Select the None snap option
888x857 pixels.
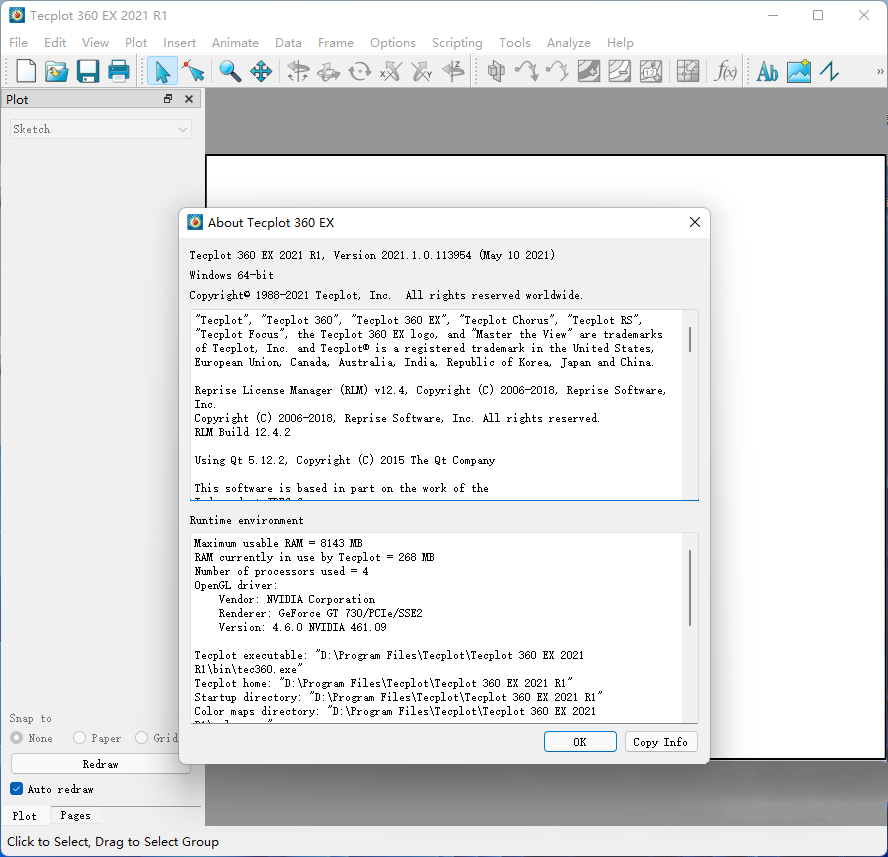[32, 738]
